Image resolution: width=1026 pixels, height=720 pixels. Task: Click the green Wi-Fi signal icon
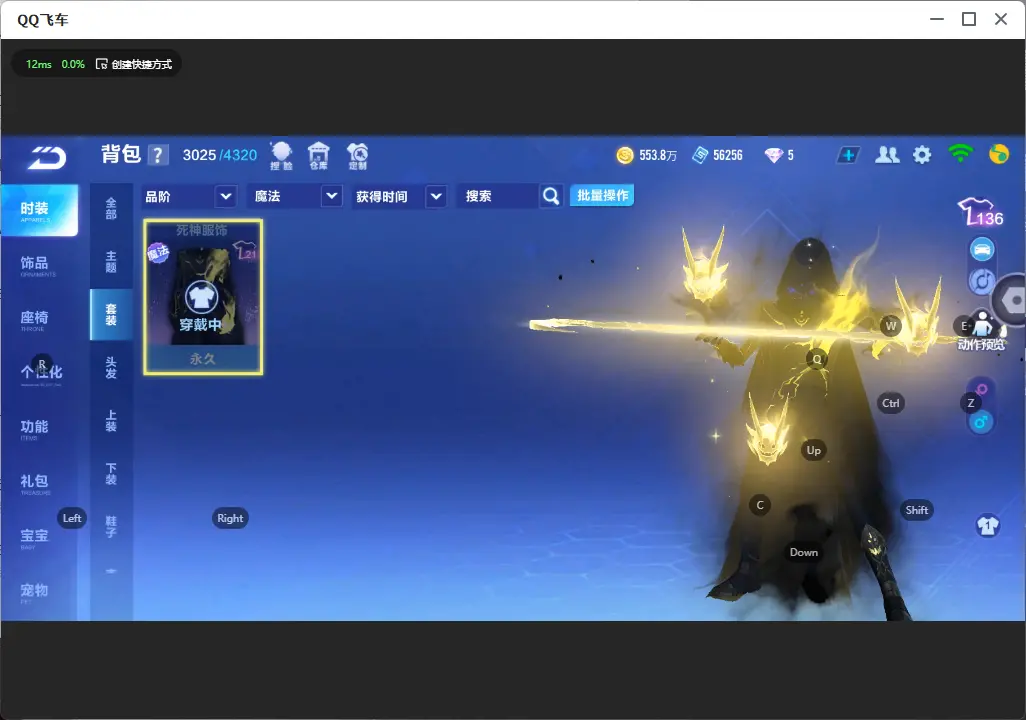[x=960, y=154]
